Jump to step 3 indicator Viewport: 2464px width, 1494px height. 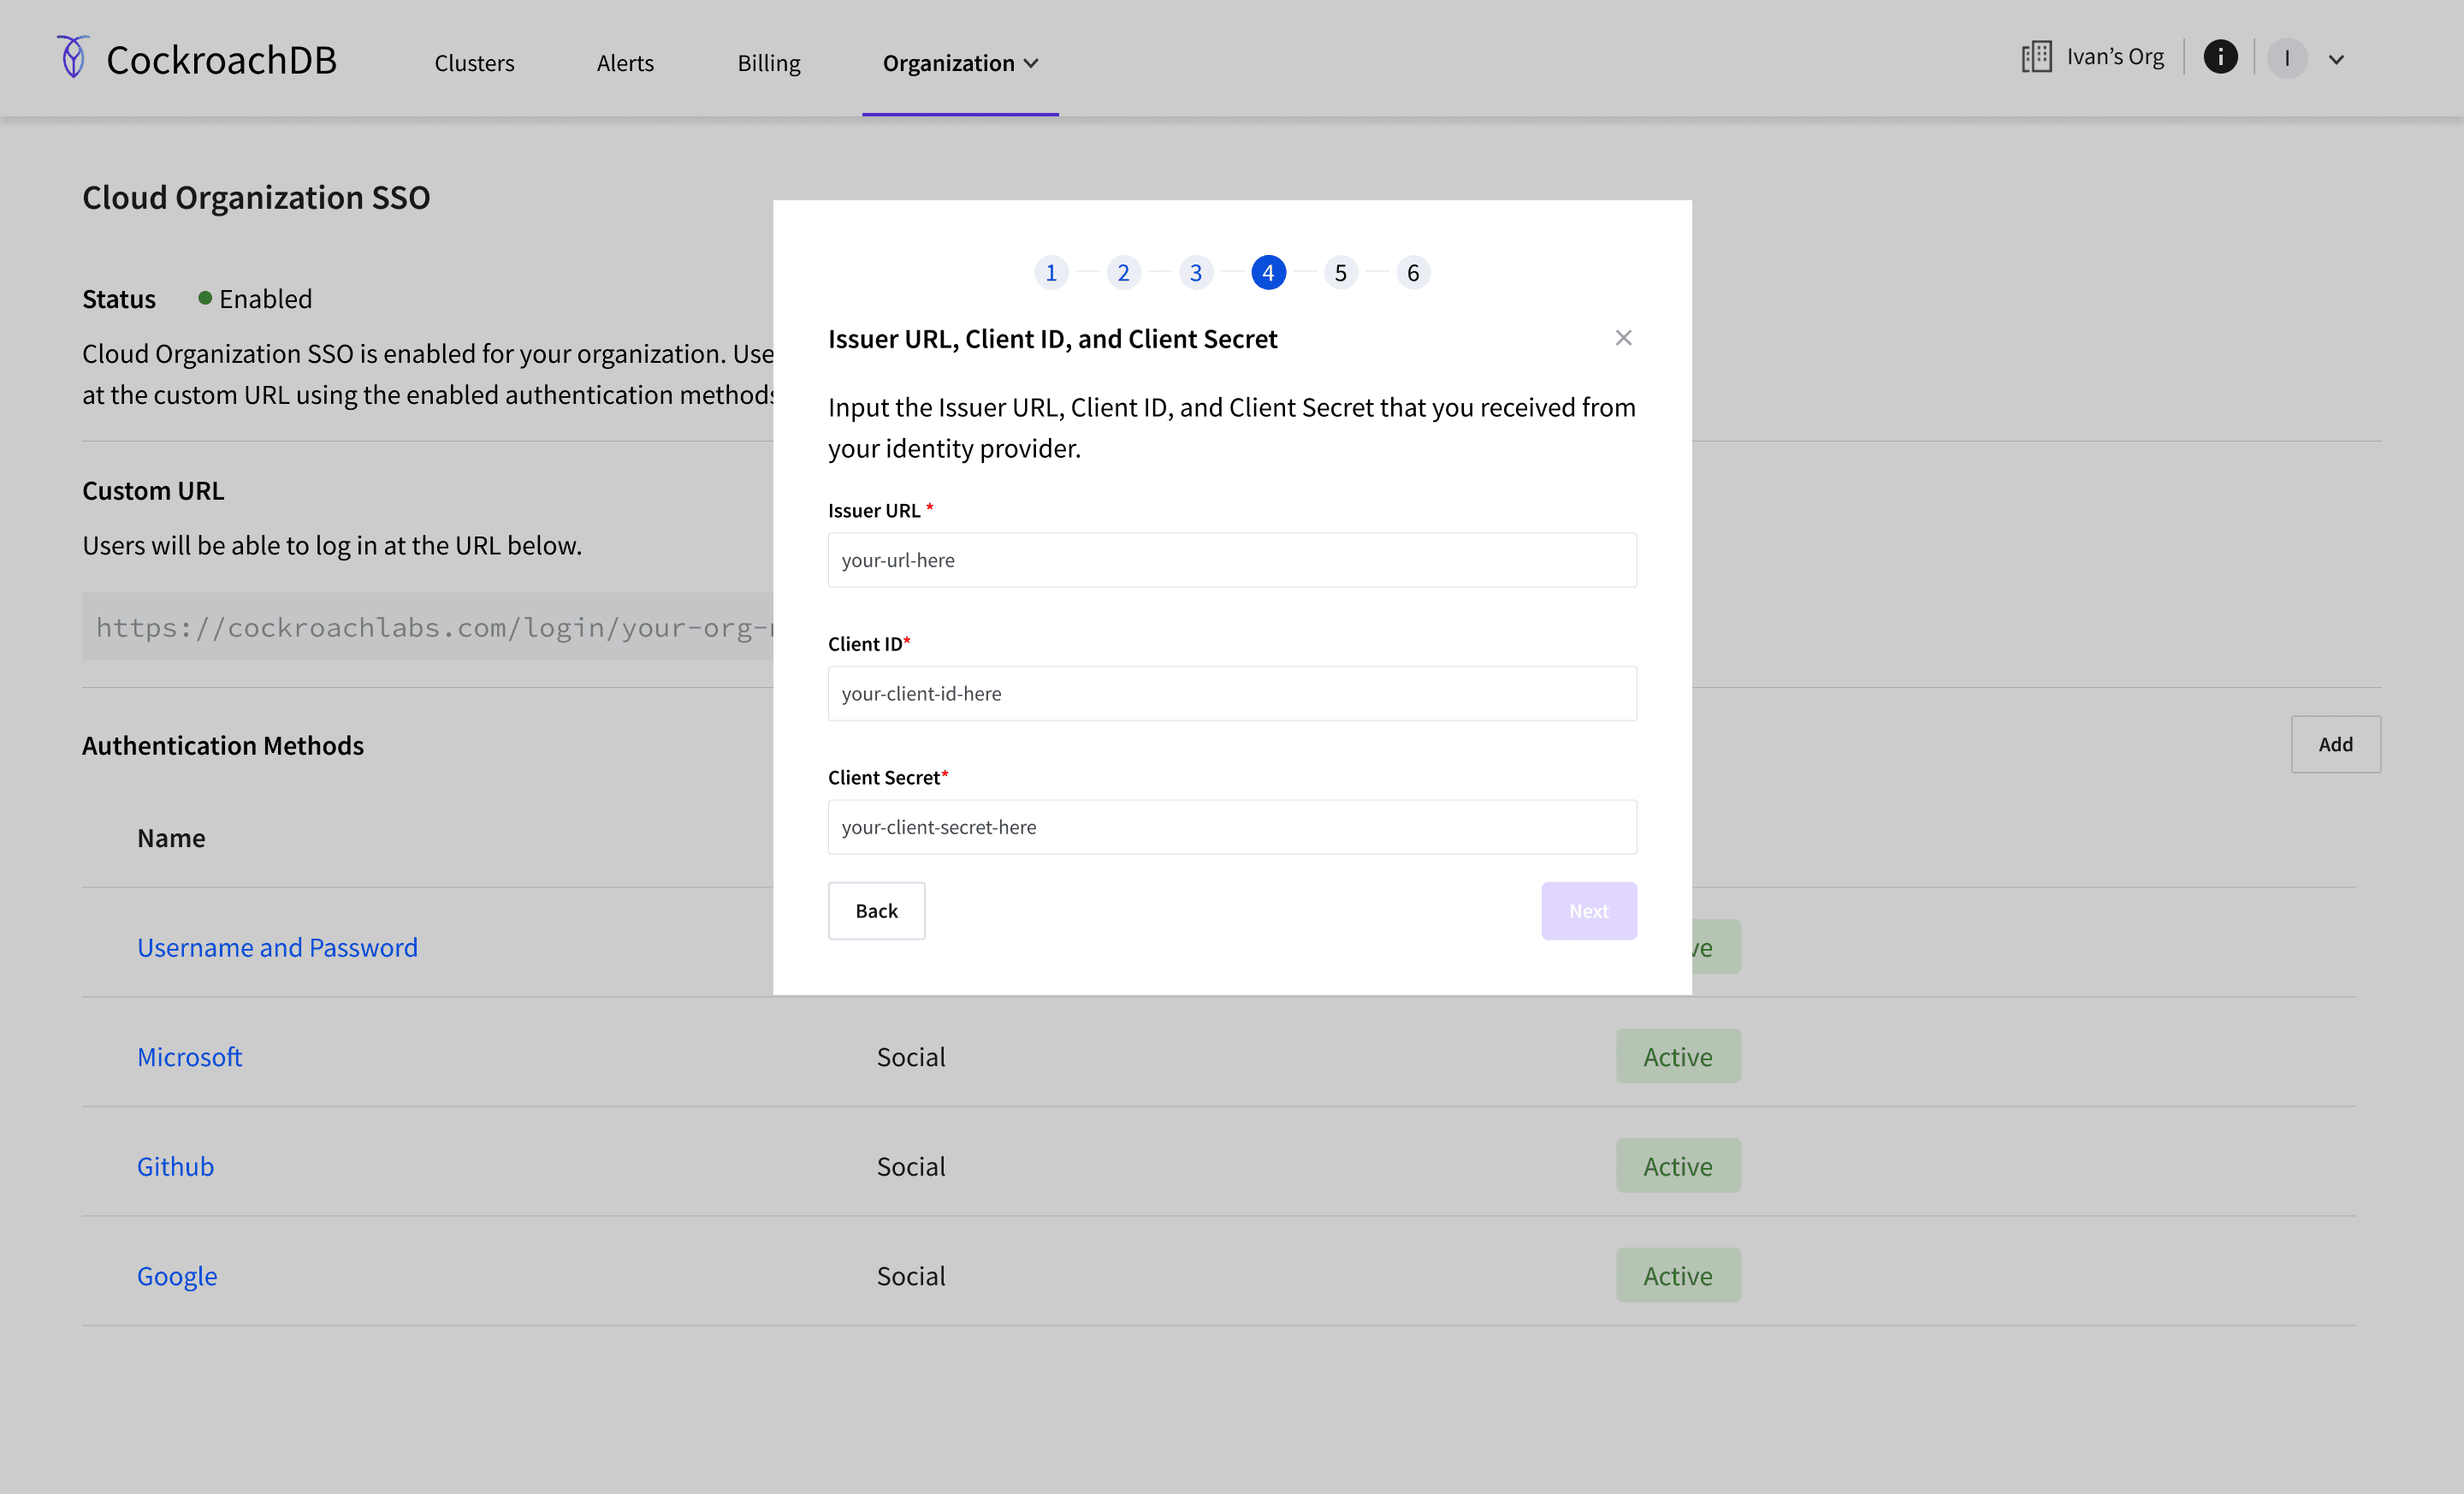click(x=1196, y=272)
